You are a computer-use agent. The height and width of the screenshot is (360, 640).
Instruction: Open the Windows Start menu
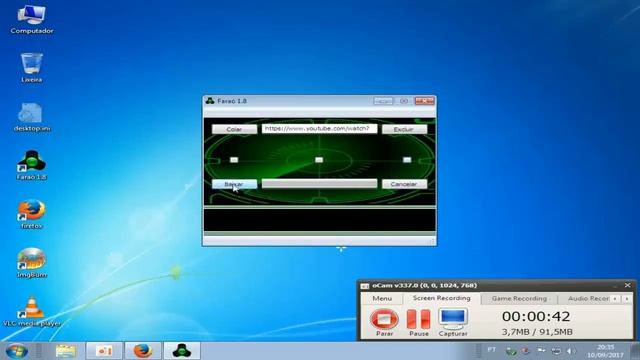coord(17,351)
